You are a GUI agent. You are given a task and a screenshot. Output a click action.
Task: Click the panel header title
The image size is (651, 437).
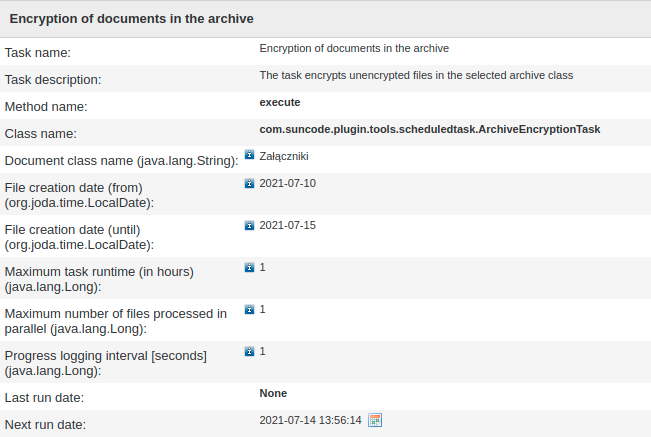tap(131, 19)
